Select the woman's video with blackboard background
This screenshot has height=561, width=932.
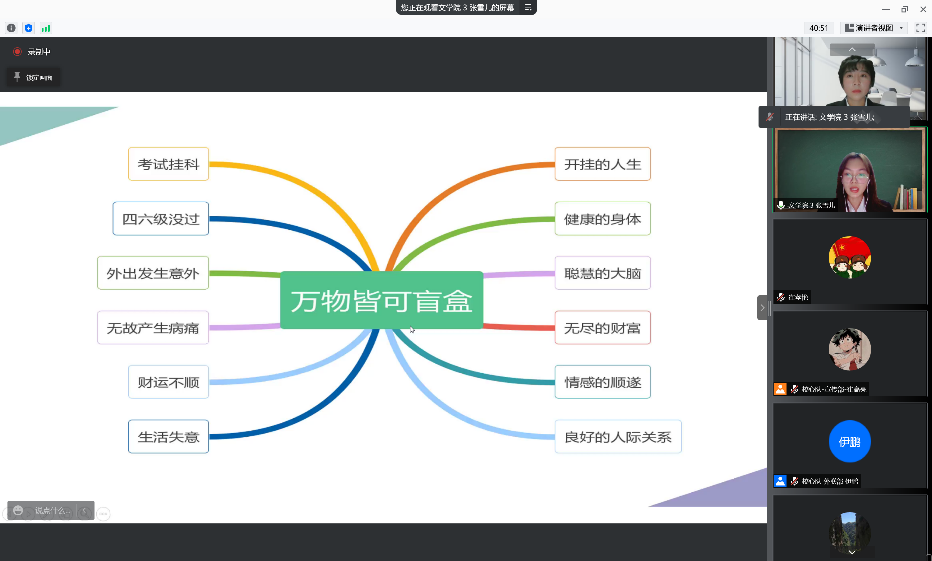pyautogui.click(x=849, y=170)
